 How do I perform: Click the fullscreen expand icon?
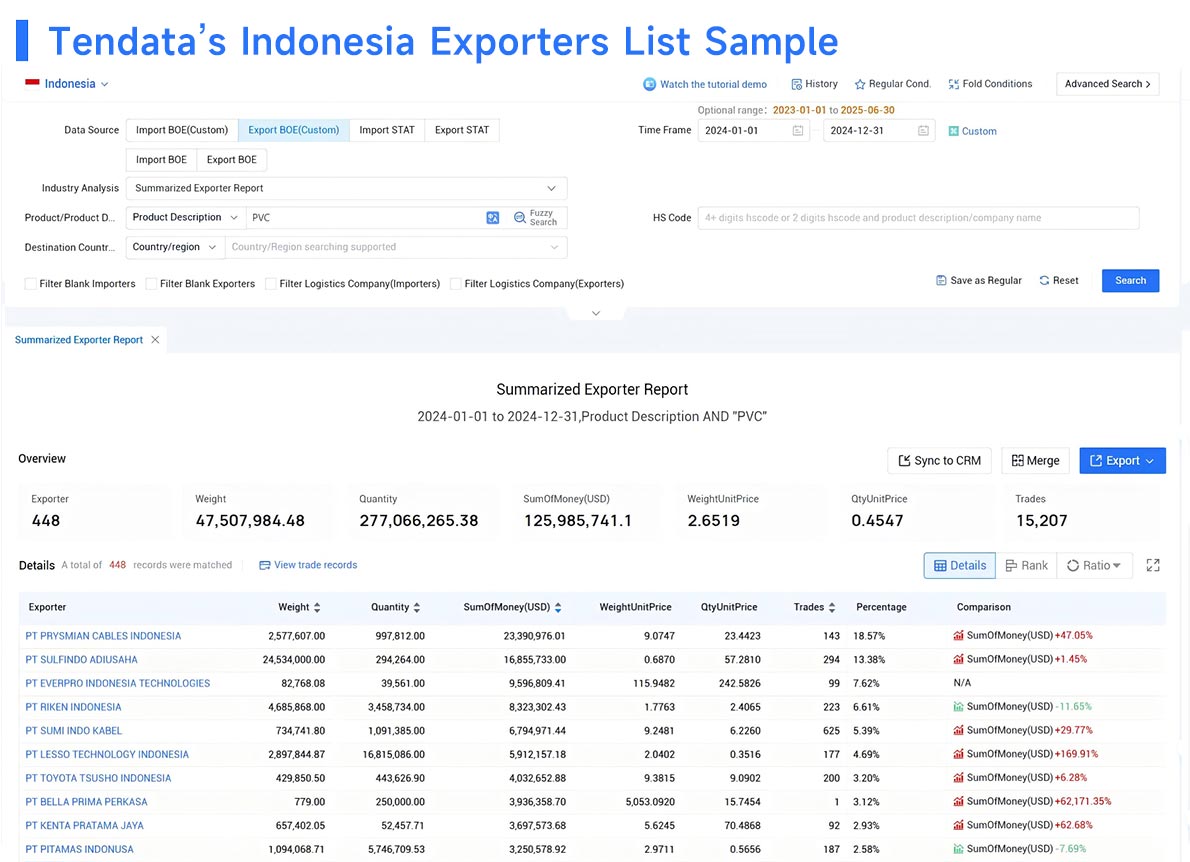point(1153,565)
